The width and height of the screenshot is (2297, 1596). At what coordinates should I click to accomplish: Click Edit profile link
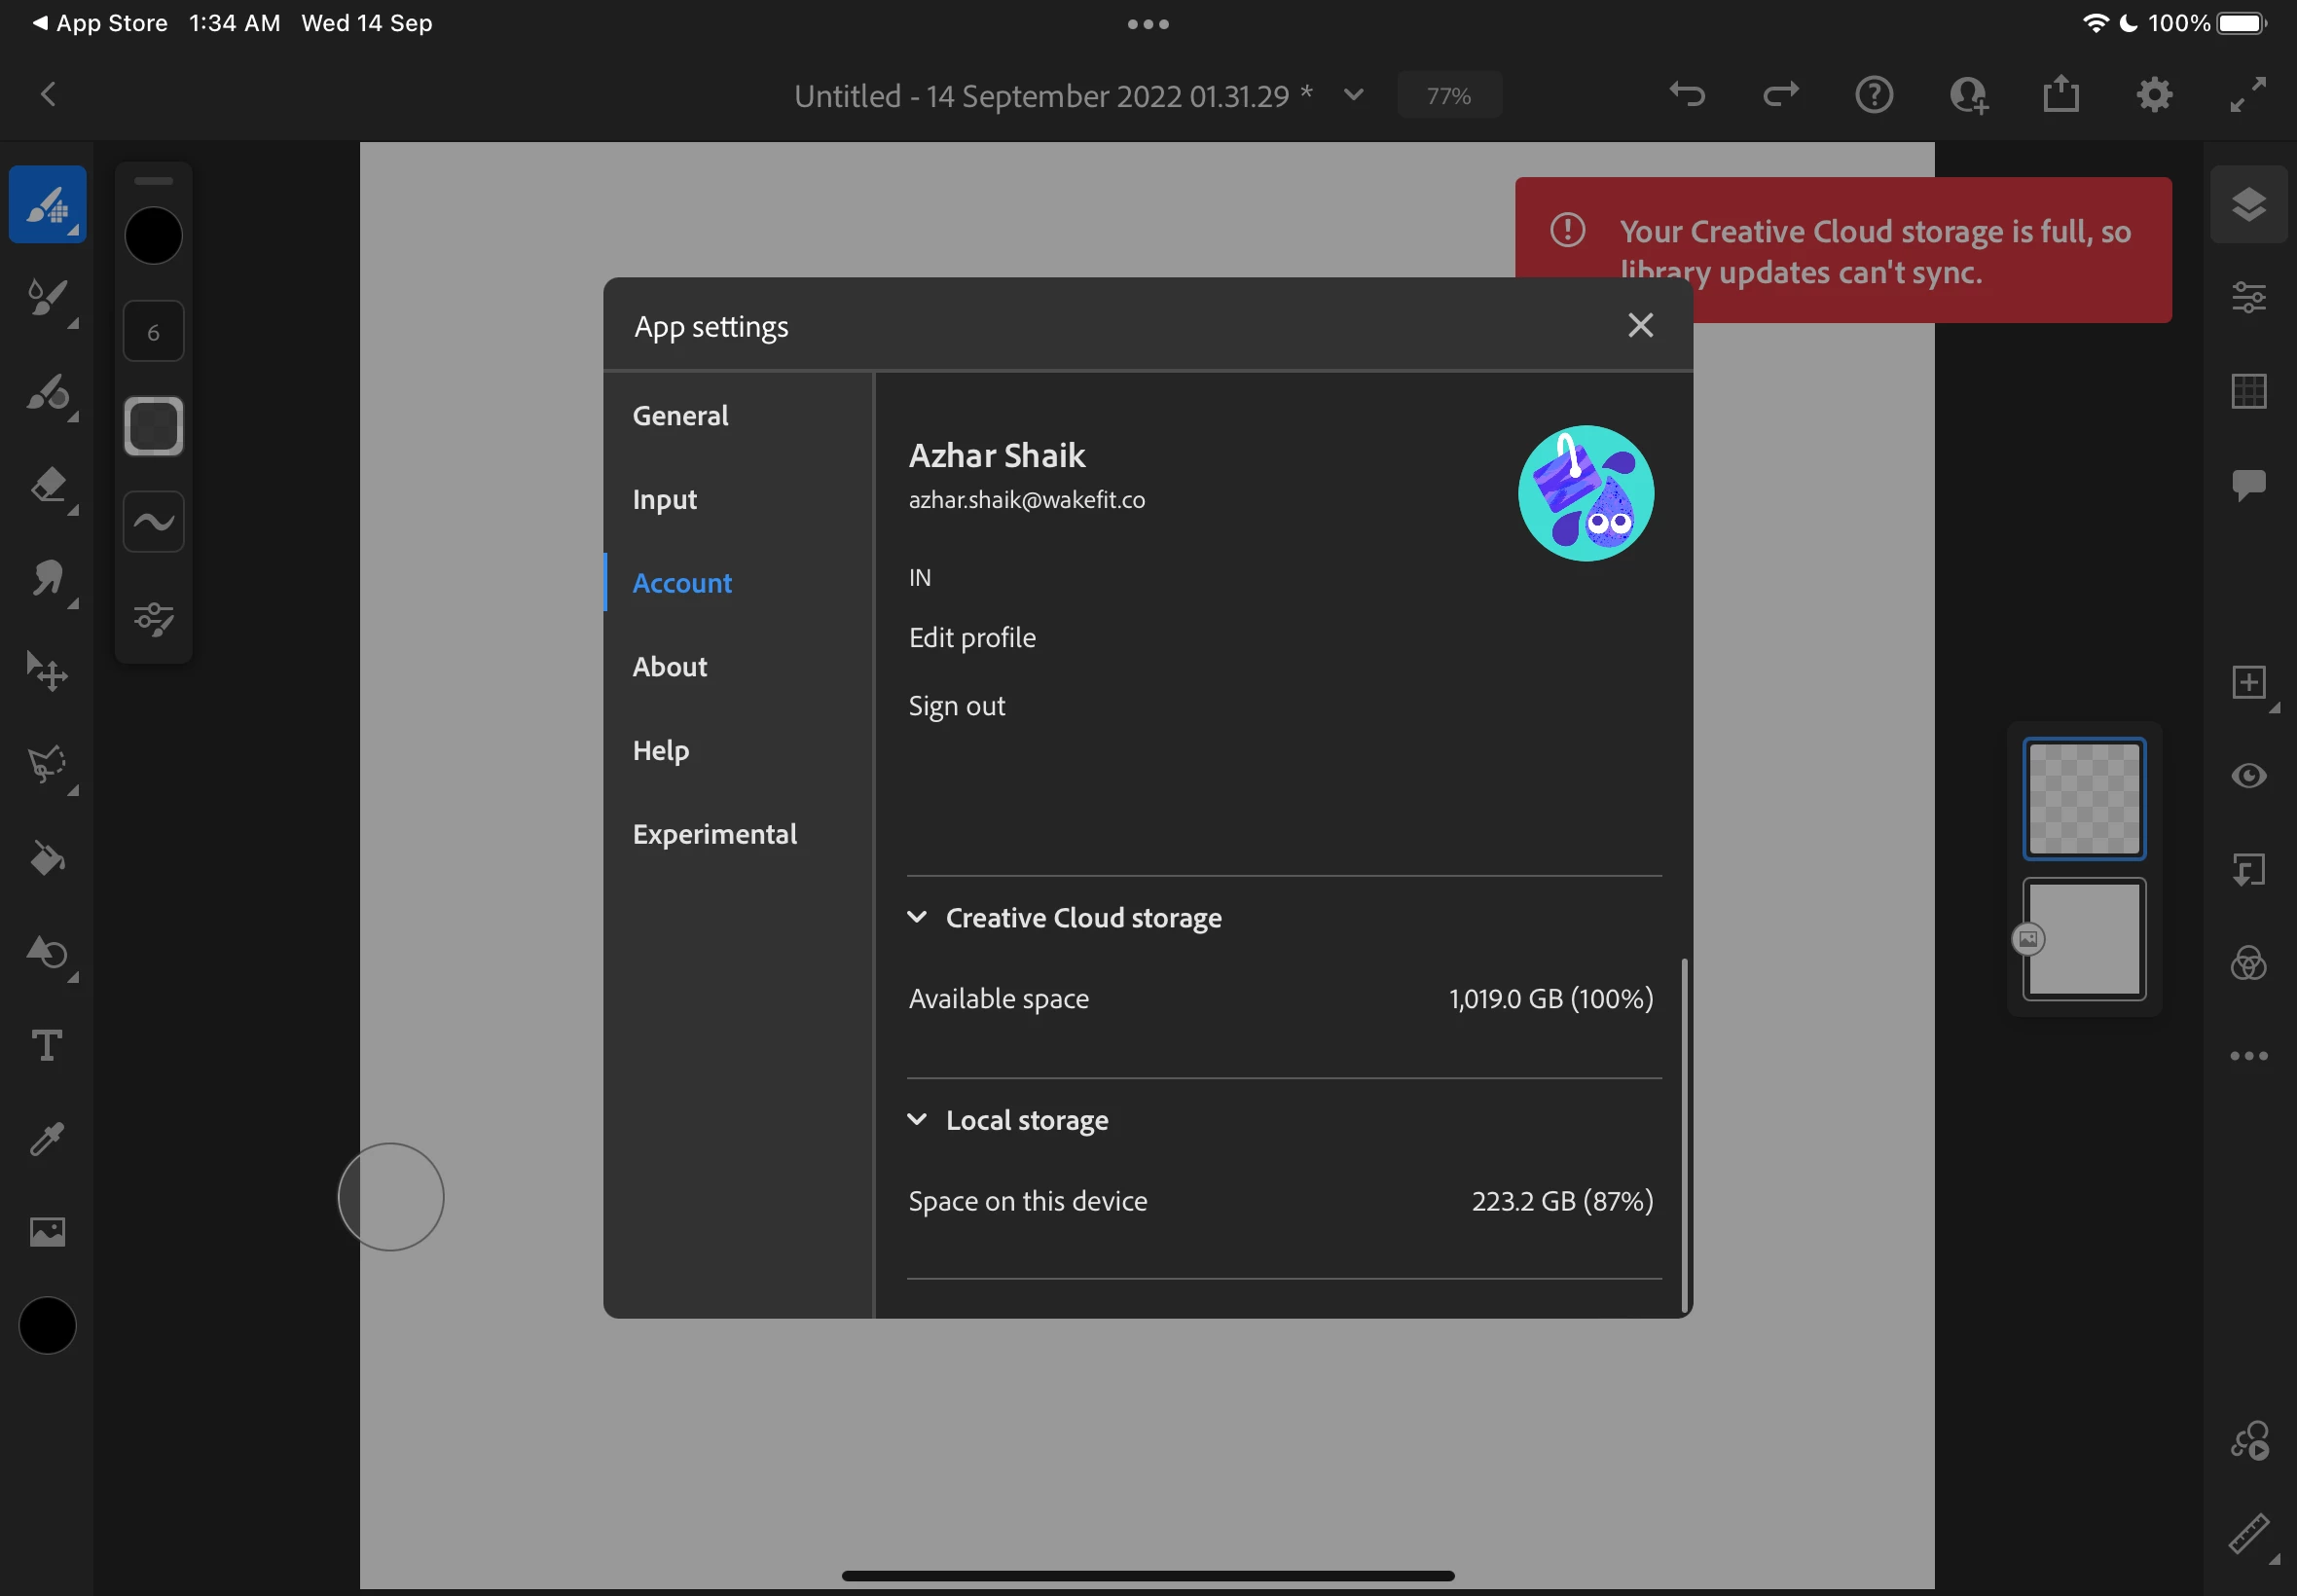click(971, 638)
